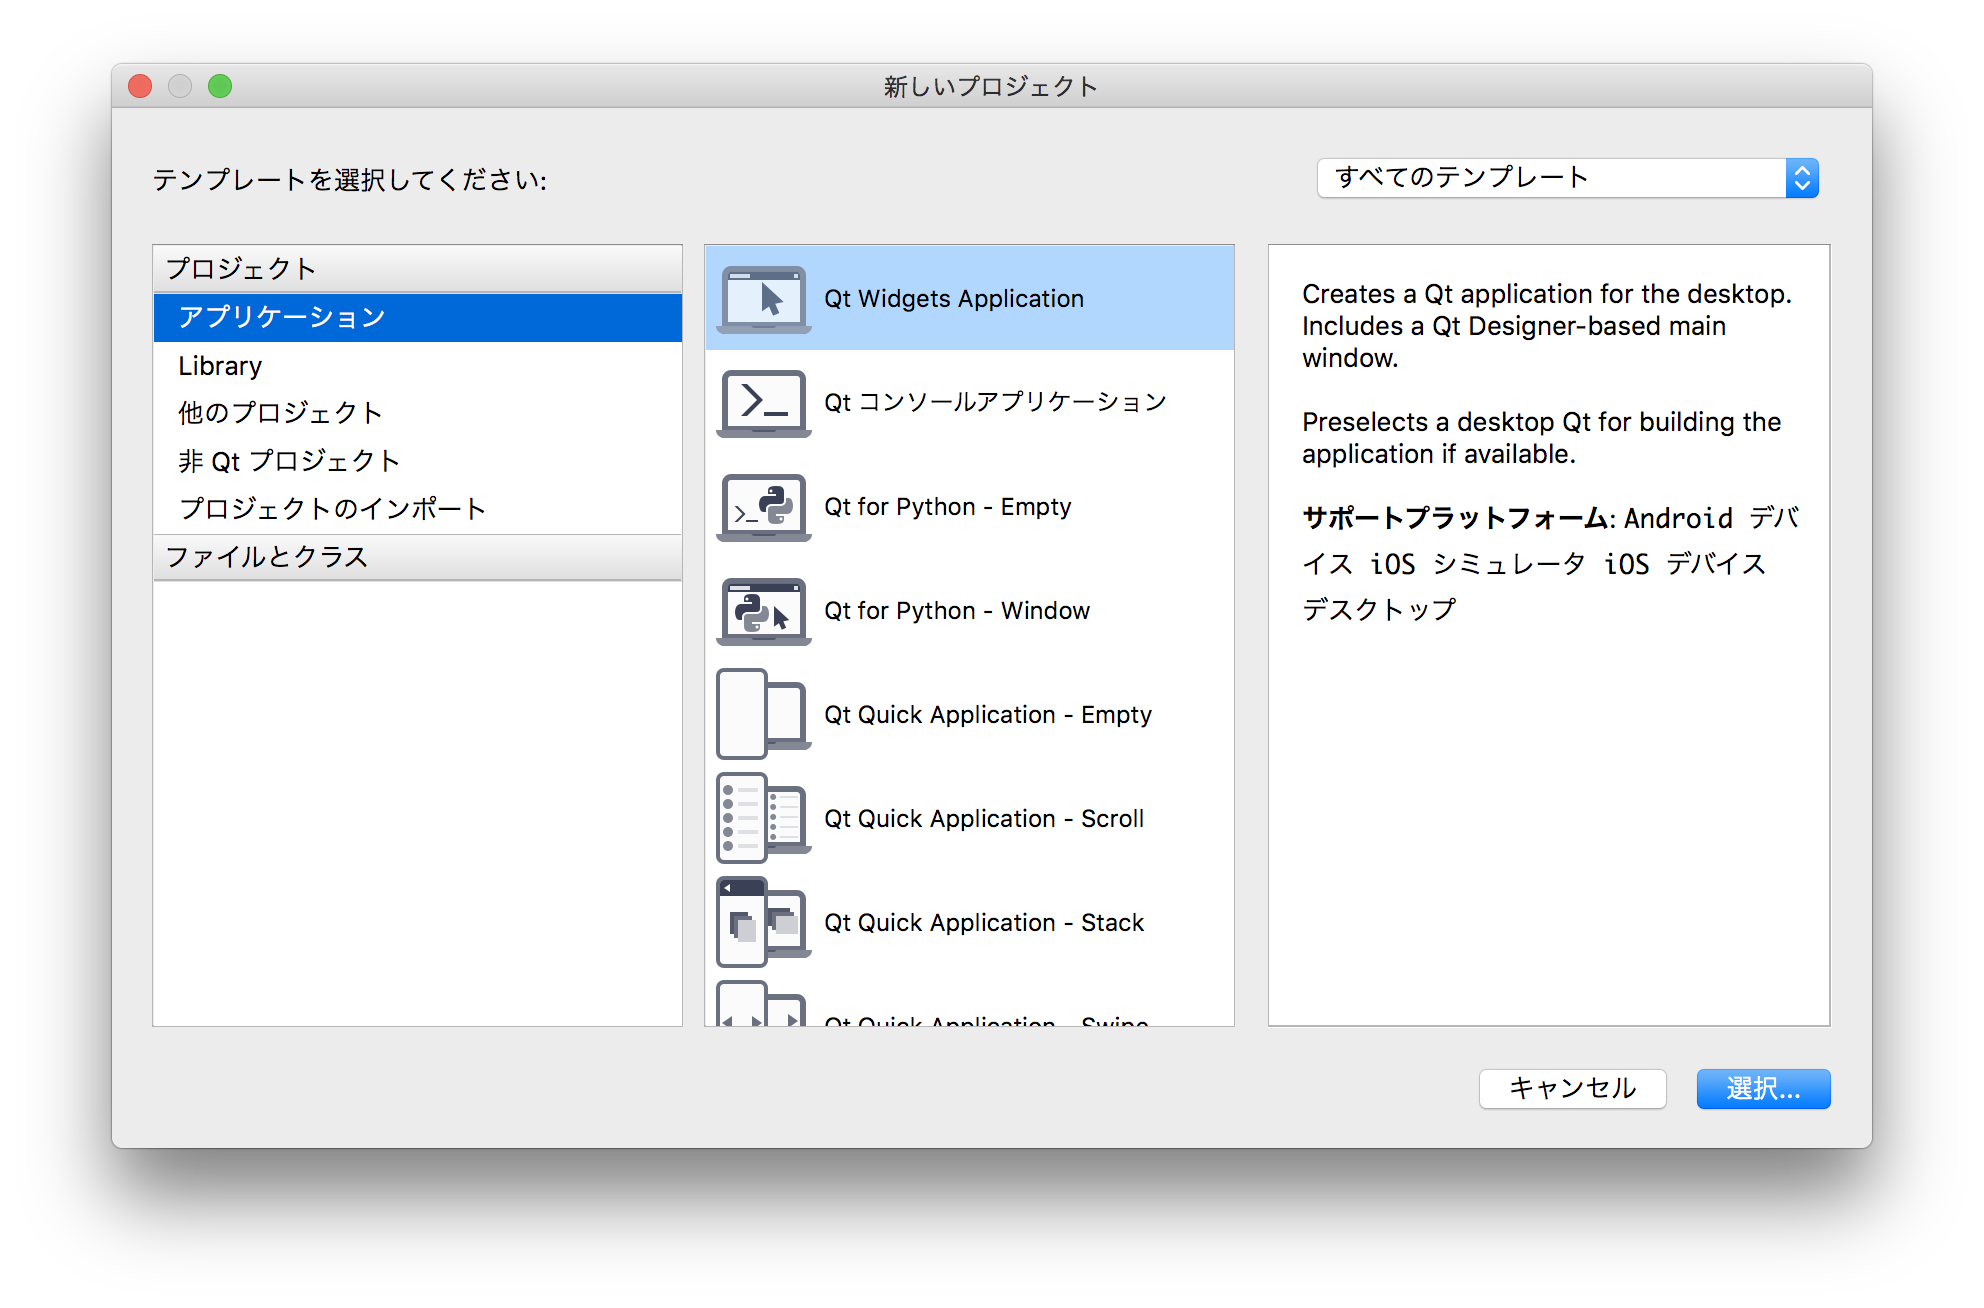Screen dimensions: 1984x1308
Task: Select 非 Qt プロジェクト category
Action: (287, 460)
